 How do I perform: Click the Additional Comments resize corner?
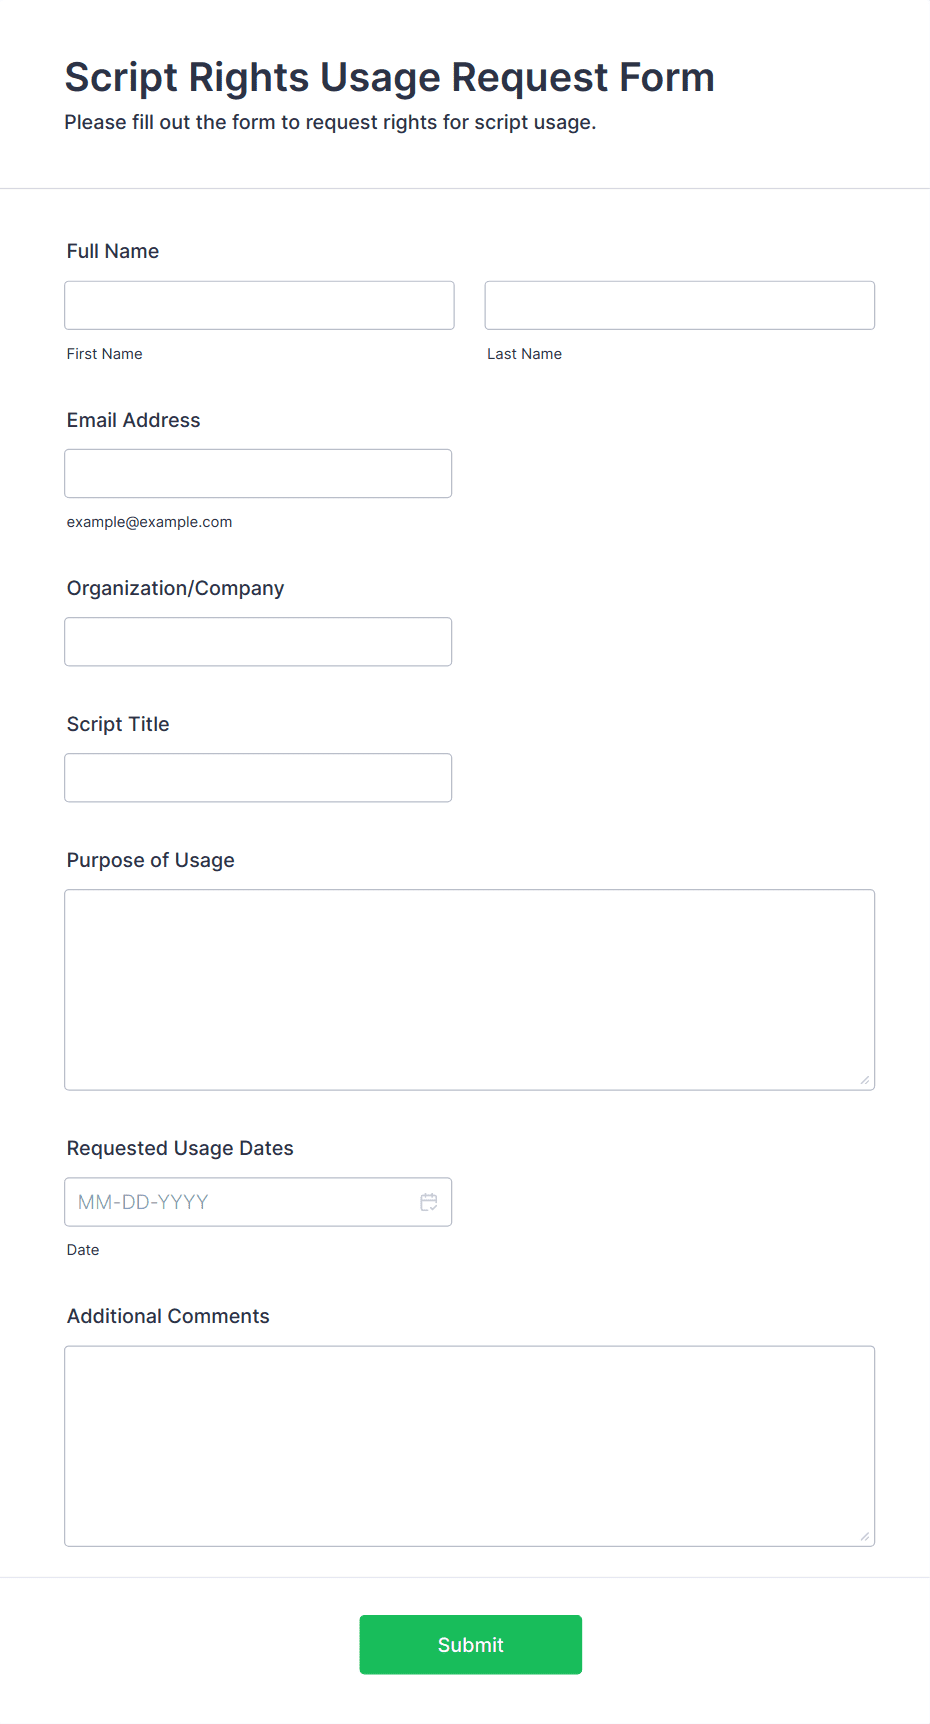pos(865,1536)
